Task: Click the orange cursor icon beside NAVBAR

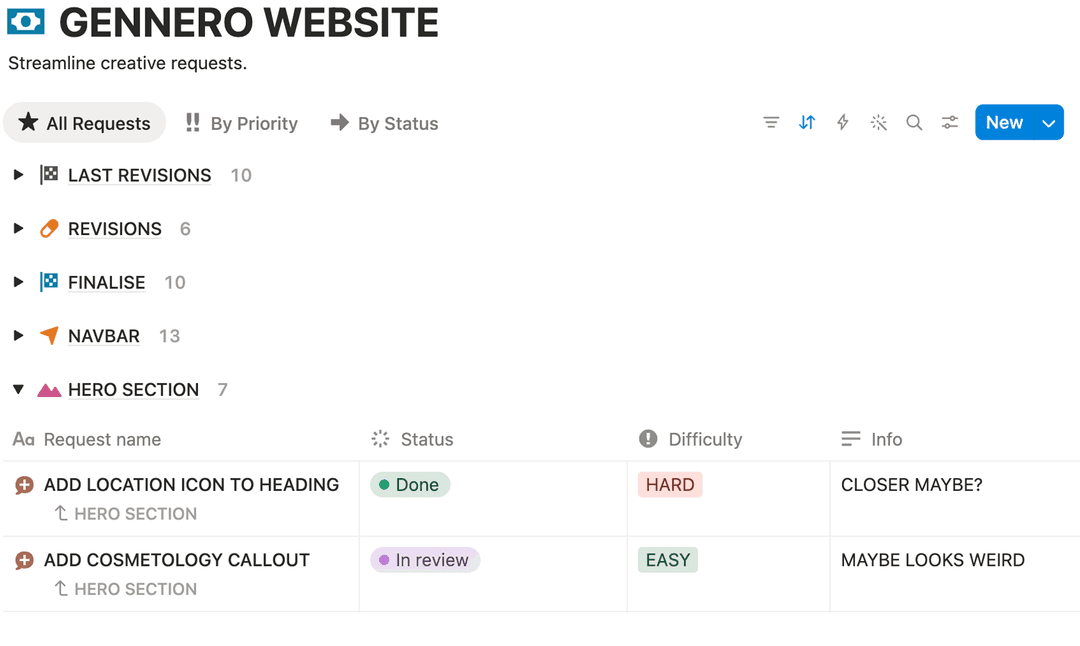Action: [x=49, y=336]
